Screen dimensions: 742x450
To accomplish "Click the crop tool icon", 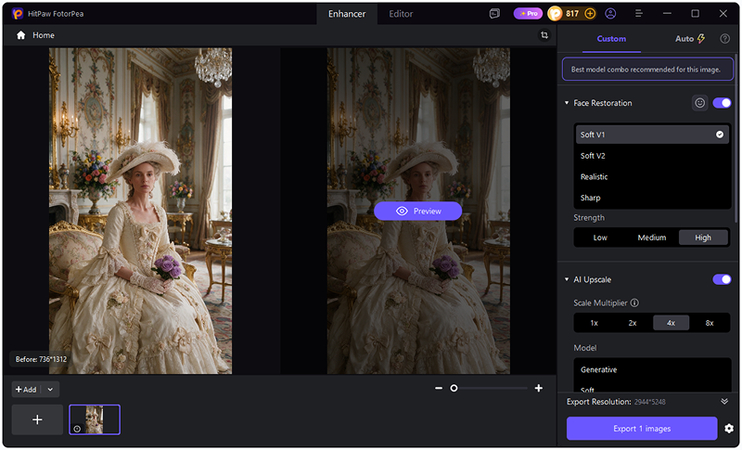I will point(545,35).
